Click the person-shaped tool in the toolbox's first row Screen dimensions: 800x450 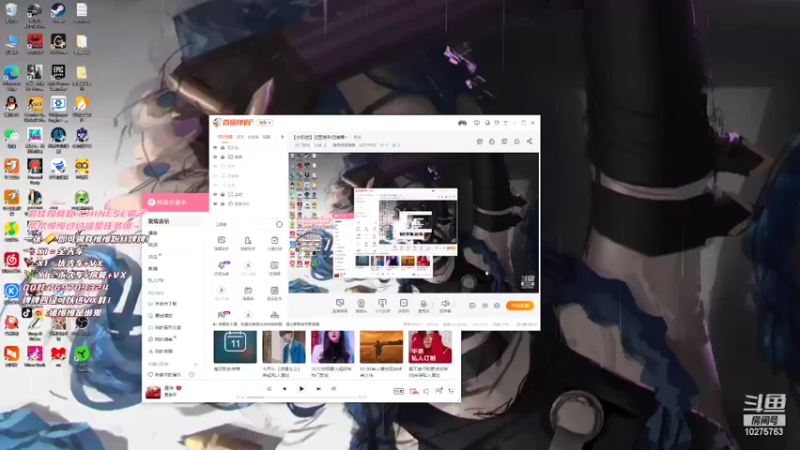tap(247, 240)
